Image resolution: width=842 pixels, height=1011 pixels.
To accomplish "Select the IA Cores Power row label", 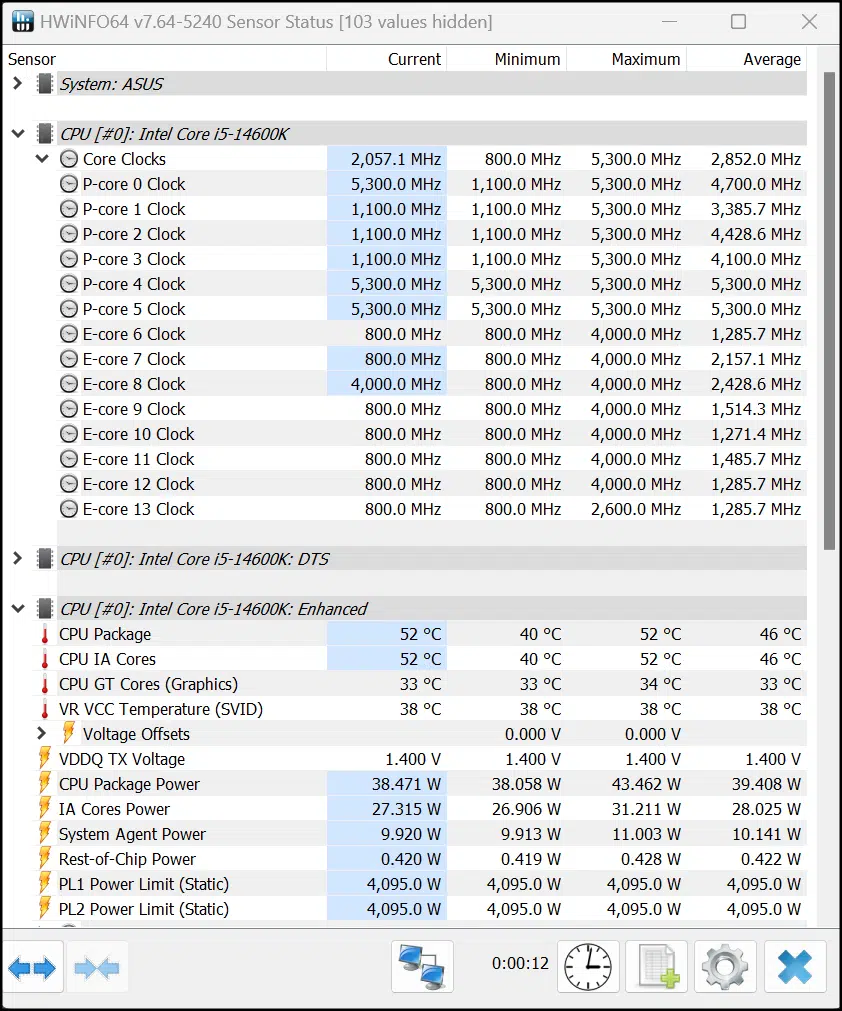I will [x=114, y=809].
